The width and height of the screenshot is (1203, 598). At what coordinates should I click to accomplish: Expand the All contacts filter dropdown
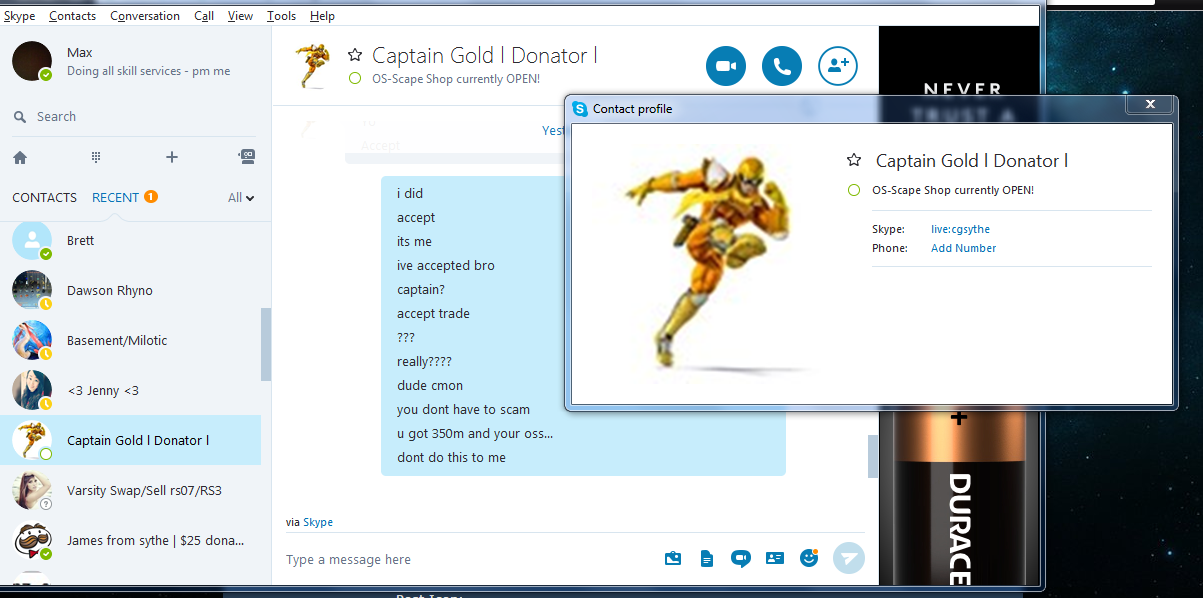point(241,198)
